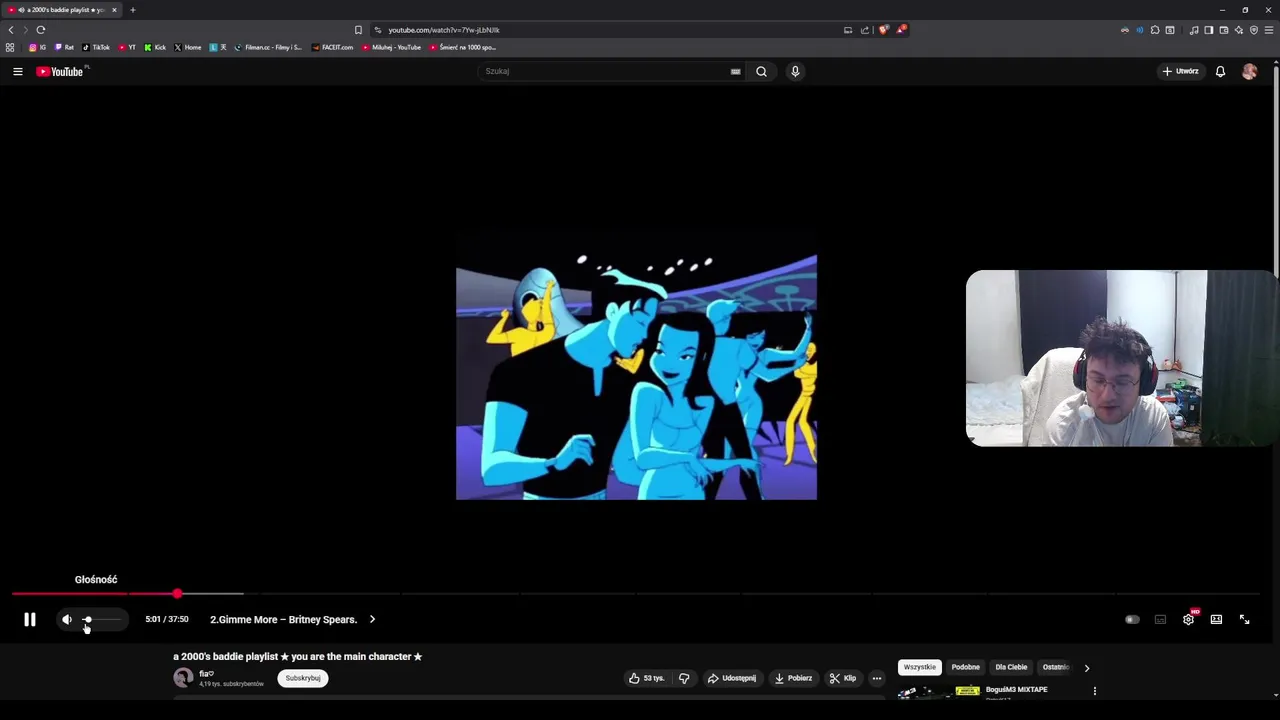Open YouTube notifications bell
1280x720 pixels.
[1220, 71]
